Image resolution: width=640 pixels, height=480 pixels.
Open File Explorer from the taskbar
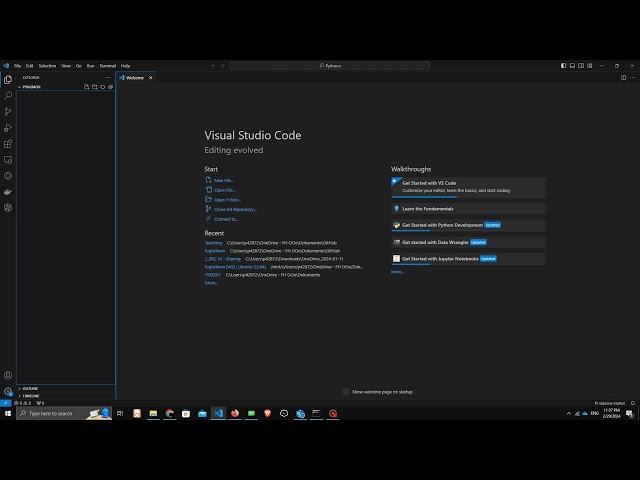(153, 413)
